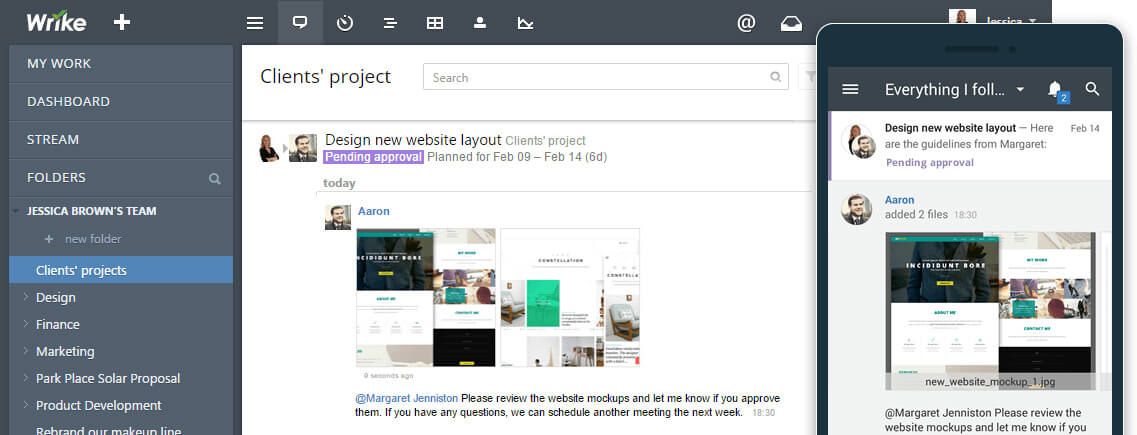Expand the Finance folder

25,324
